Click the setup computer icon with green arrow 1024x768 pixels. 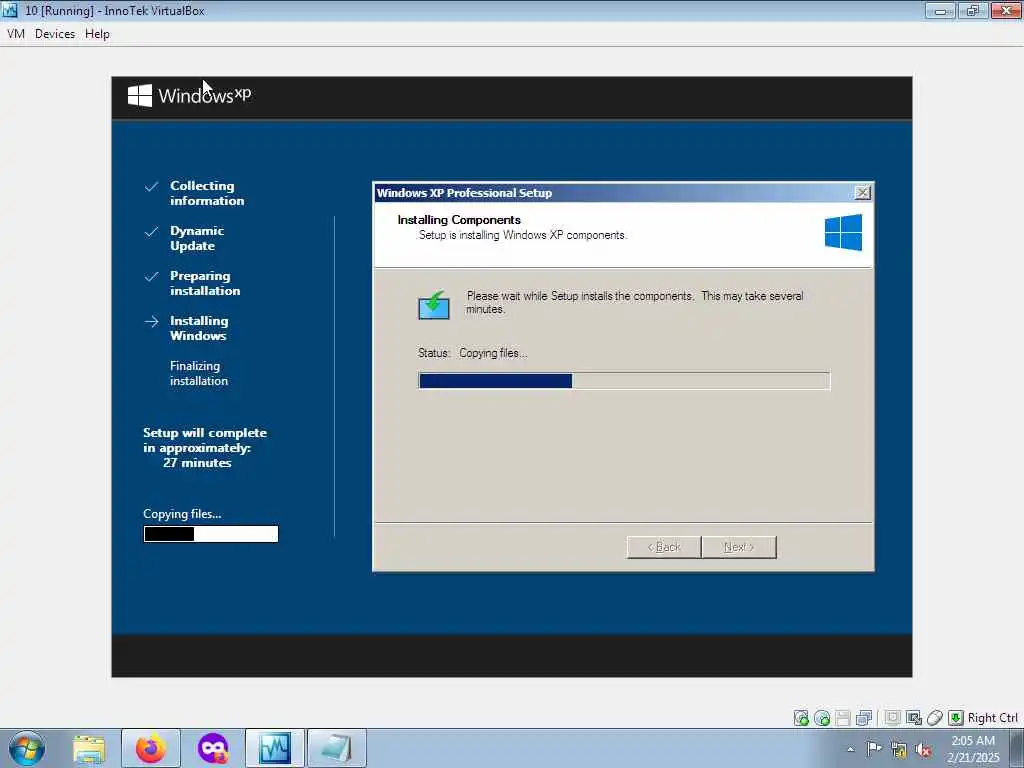(434, 305)
